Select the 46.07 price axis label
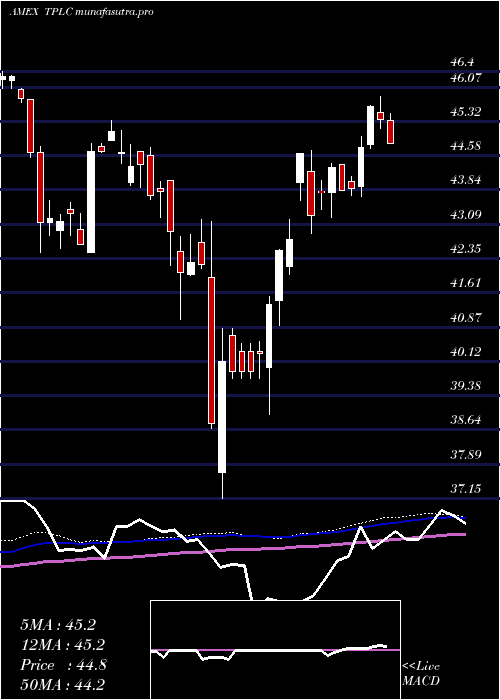 click(x=466, y=78)
